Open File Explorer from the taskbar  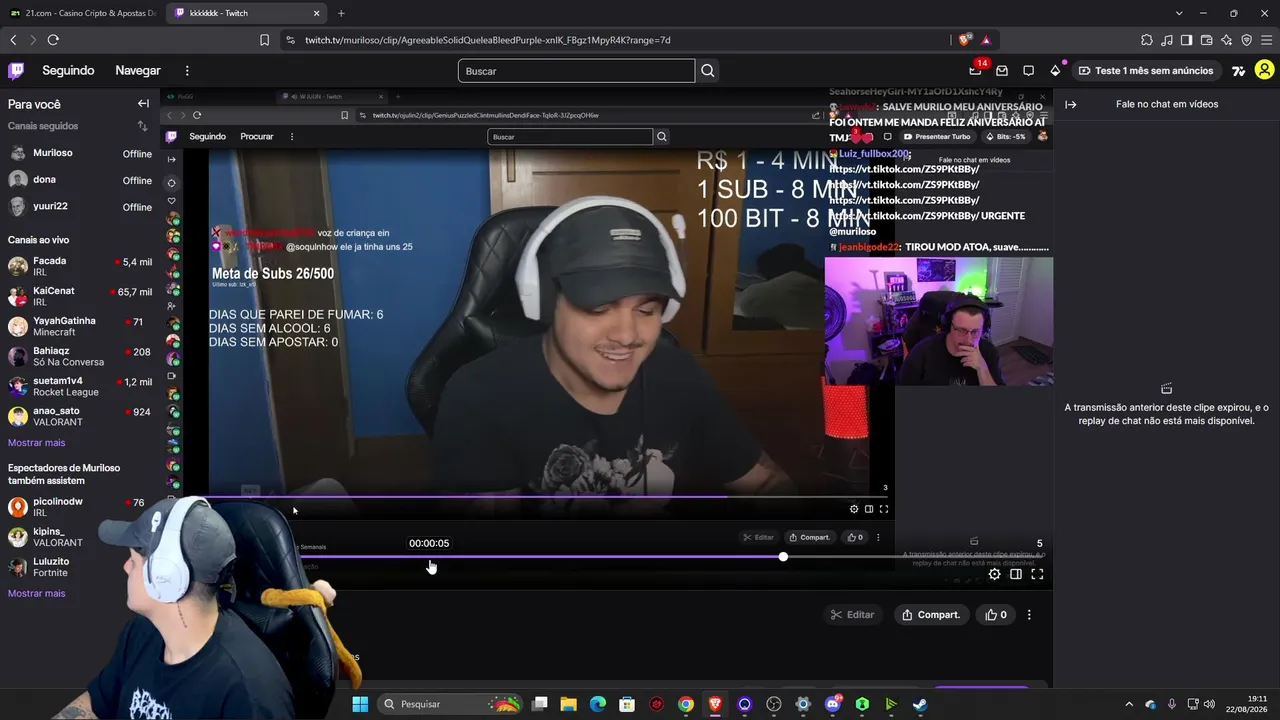(x=568, y=704)
